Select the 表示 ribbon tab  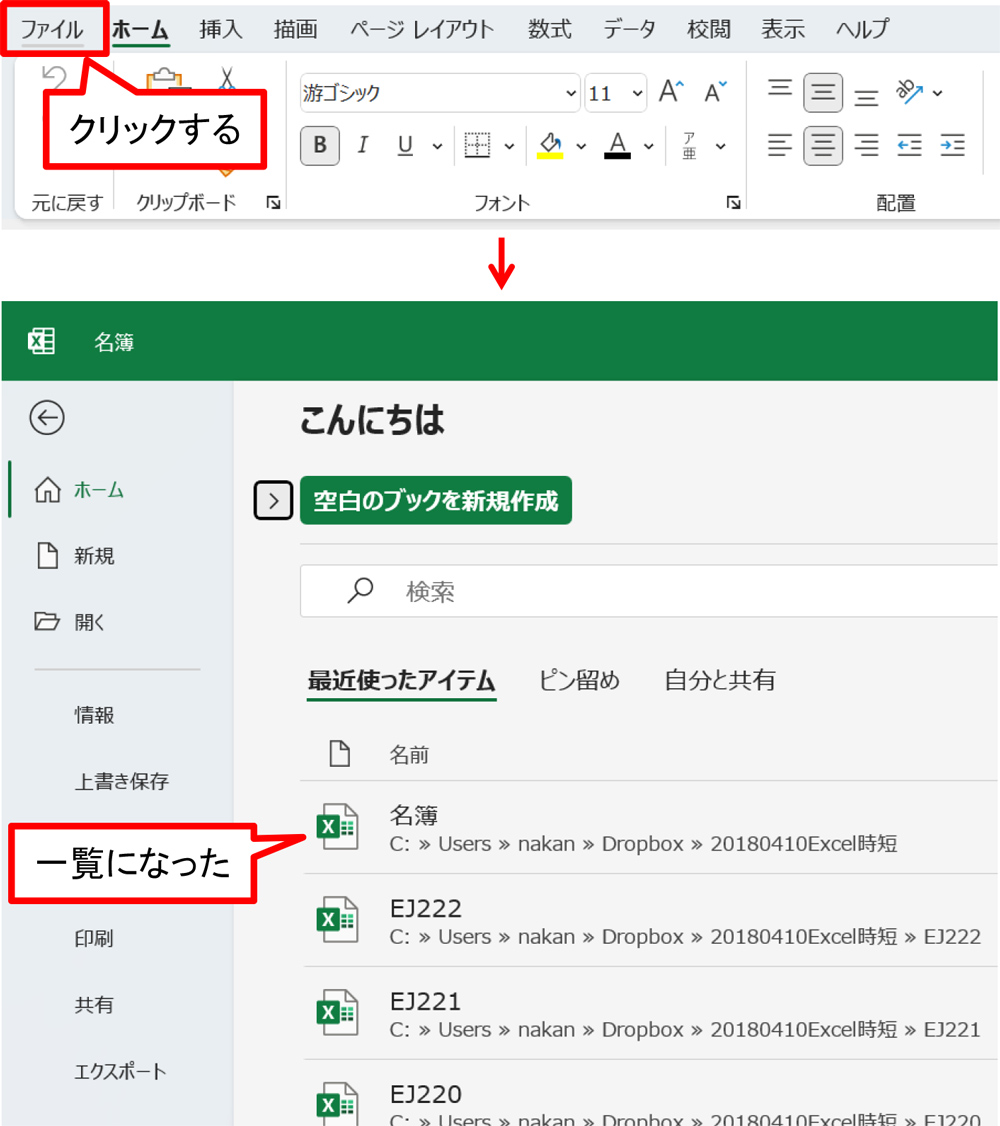click(783, 29)
